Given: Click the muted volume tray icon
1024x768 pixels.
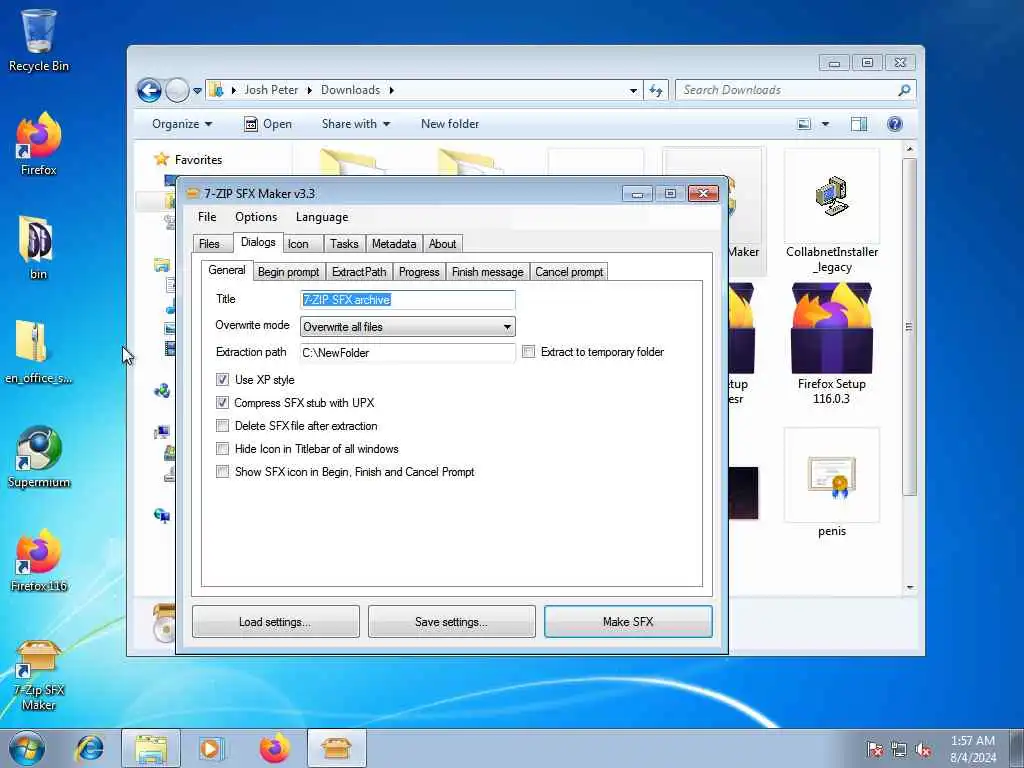Looking at the screenshot, I should tap(923, 750).
